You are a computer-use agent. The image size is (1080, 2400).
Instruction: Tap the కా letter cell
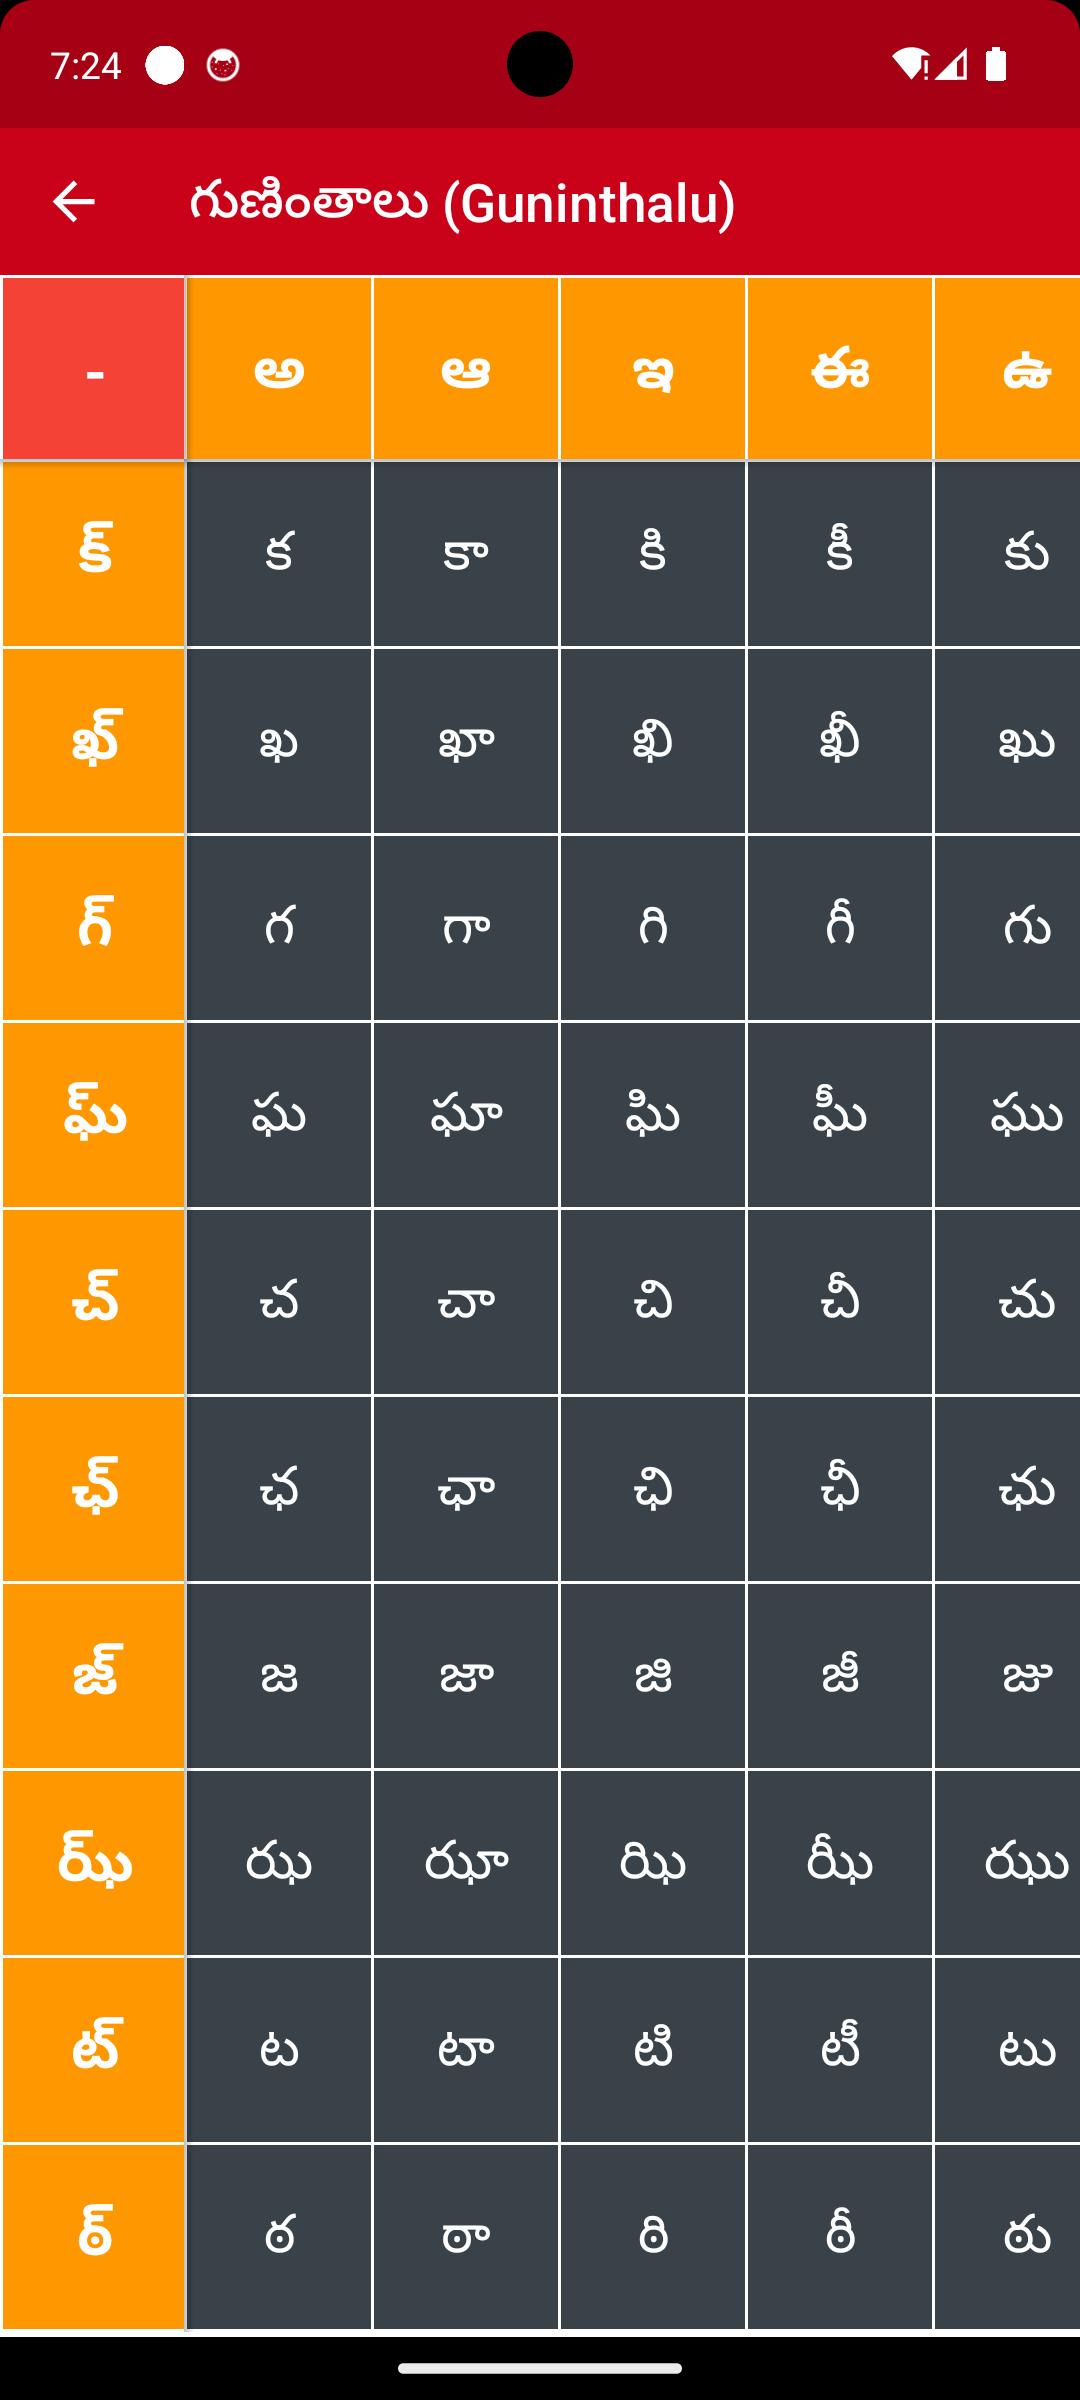(466, 554)
